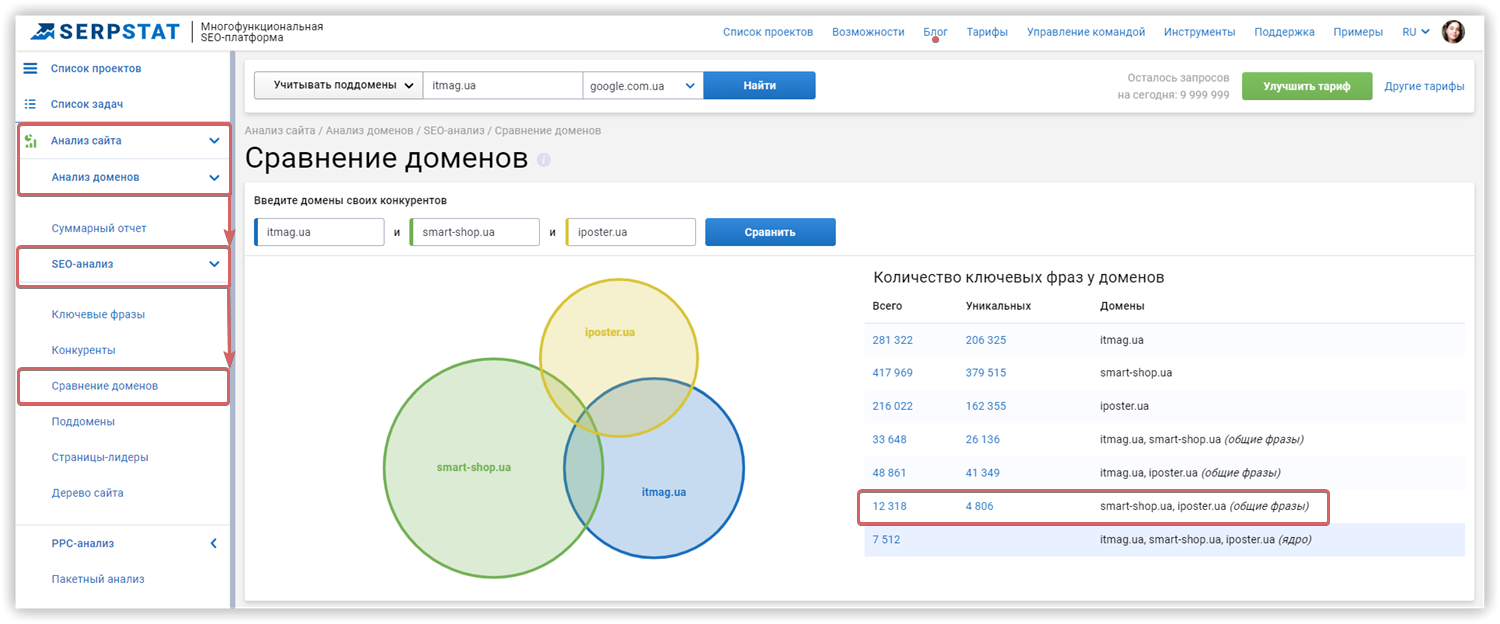Collapse the SEO-анализ chevron
Screen dimensions: 1500x624
pos(214,265)
